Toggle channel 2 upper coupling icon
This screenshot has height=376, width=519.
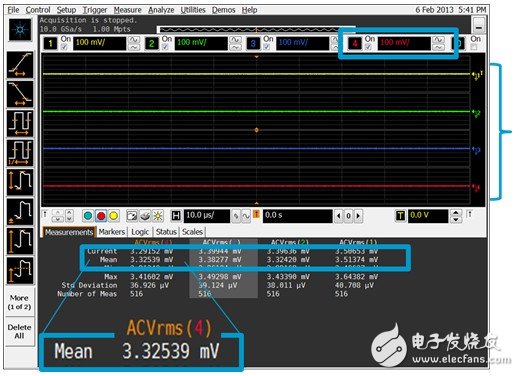click(235, 40)
